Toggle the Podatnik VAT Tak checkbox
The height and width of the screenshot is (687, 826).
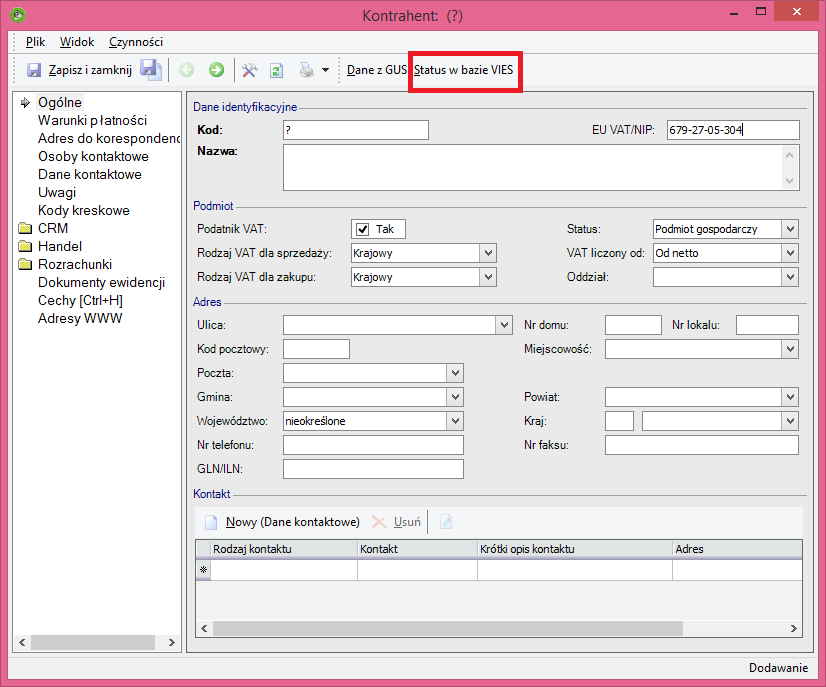[x=362, y=229]
